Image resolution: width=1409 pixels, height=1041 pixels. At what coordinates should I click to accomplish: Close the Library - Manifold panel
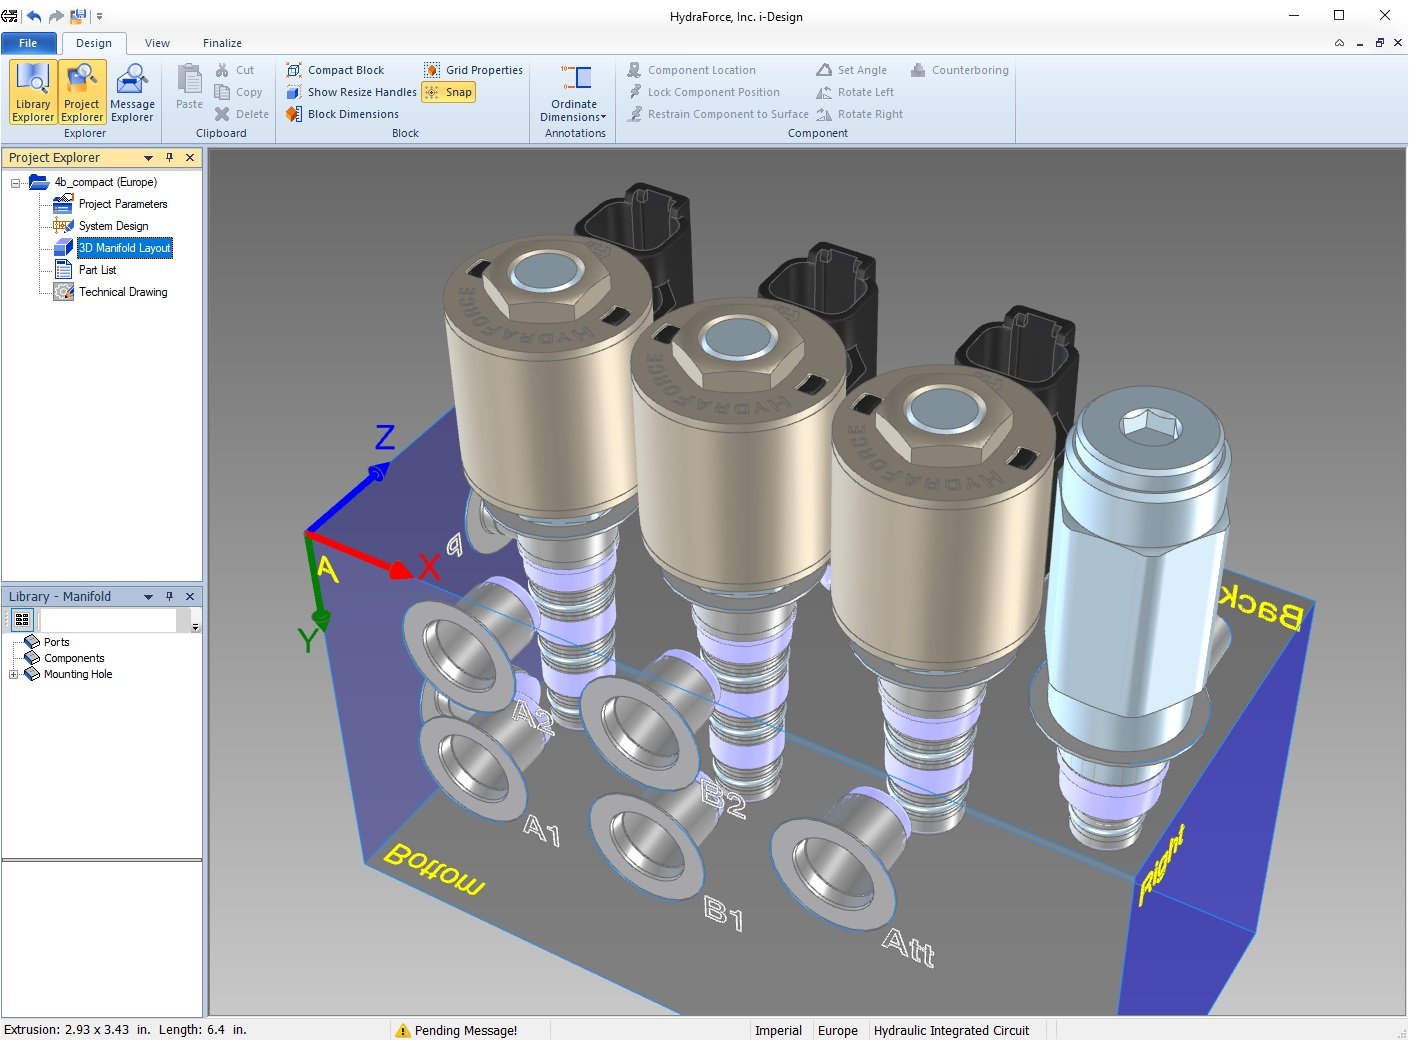pos(190,597)
